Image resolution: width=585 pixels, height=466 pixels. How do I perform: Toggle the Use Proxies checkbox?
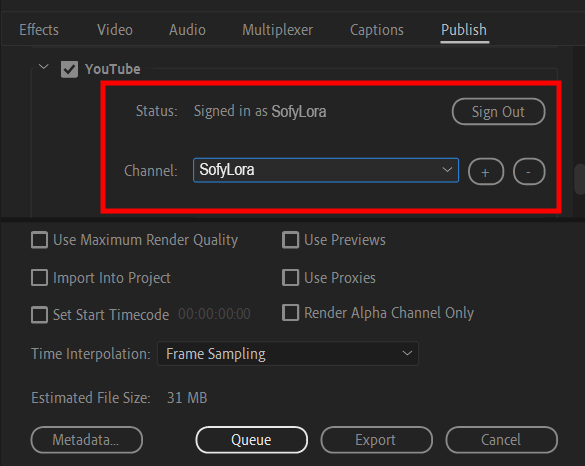point(290,278)
